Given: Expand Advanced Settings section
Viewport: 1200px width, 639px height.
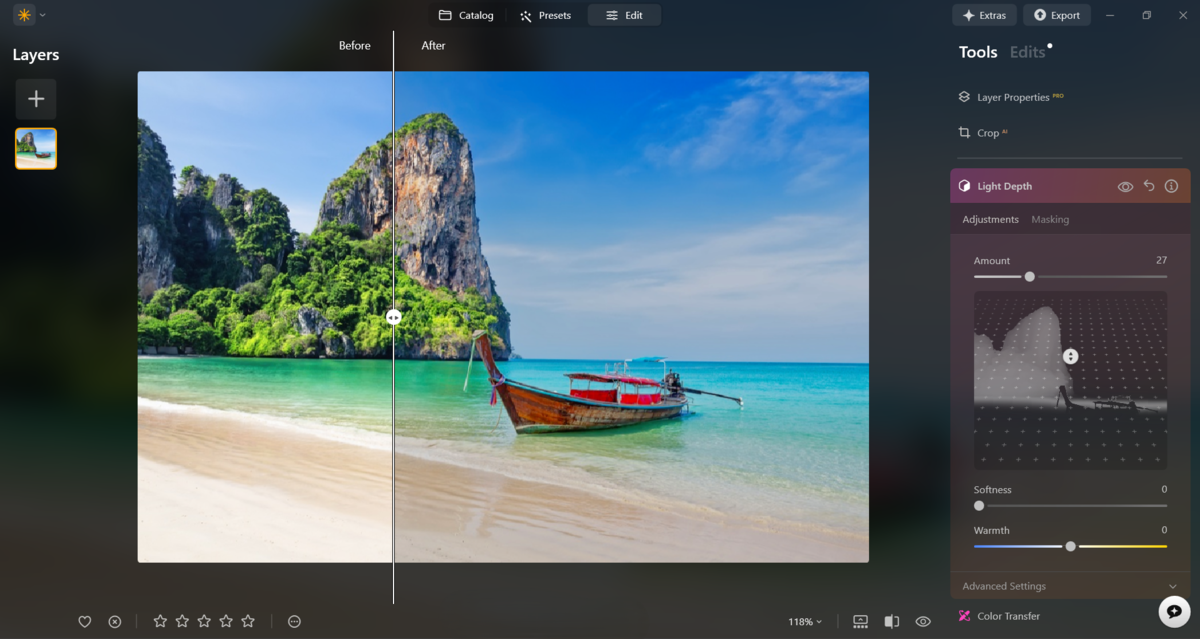Looking at the screenshot, I should pyautogui.click(x=1070, y=586).
